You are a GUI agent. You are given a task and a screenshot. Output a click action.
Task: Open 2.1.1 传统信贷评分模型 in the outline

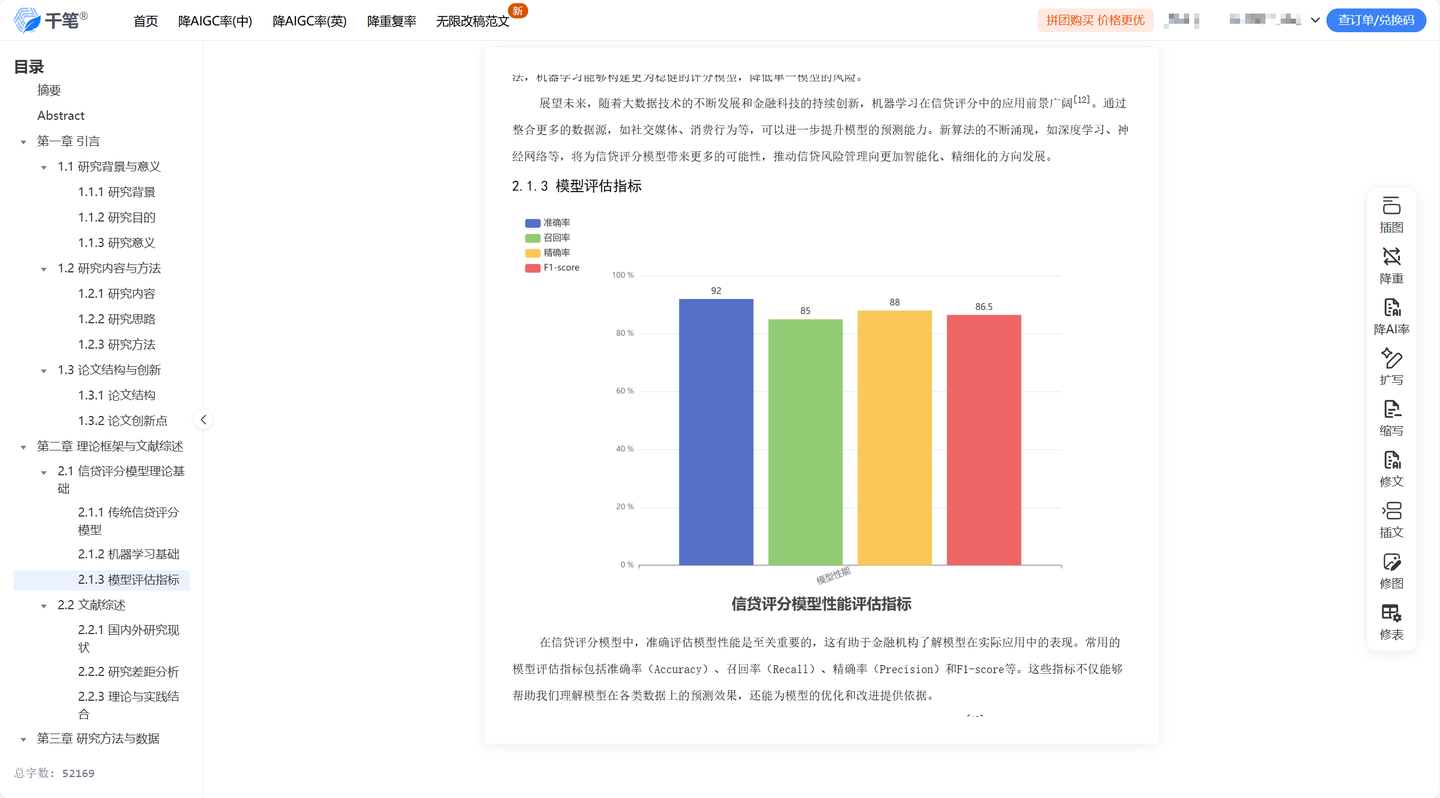coord(129,521)
